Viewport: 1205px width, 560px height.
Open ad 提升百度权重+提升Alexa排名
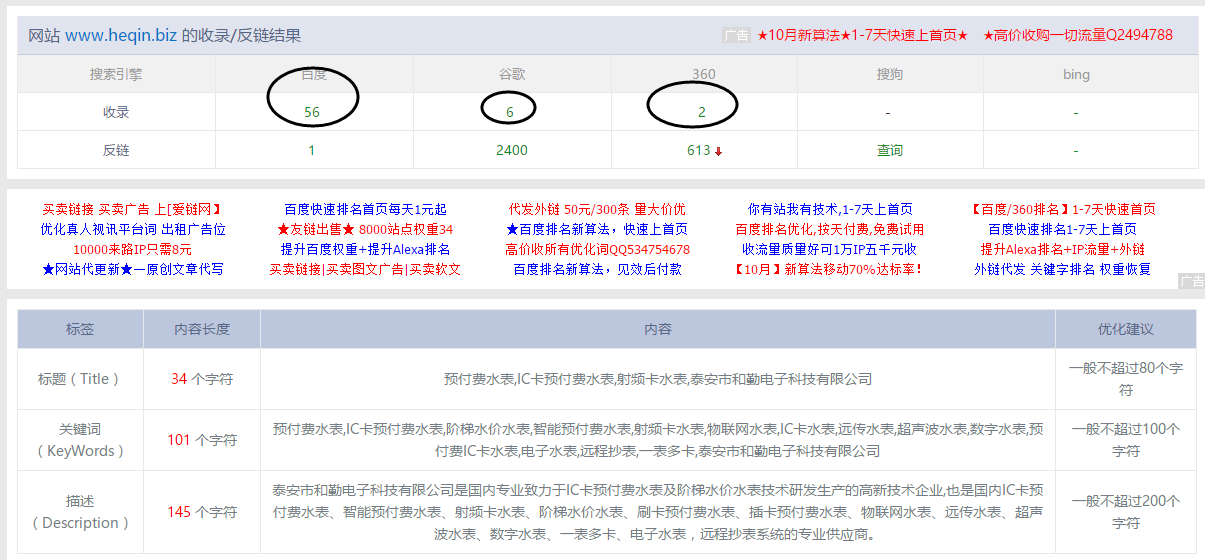pos(365,249)
